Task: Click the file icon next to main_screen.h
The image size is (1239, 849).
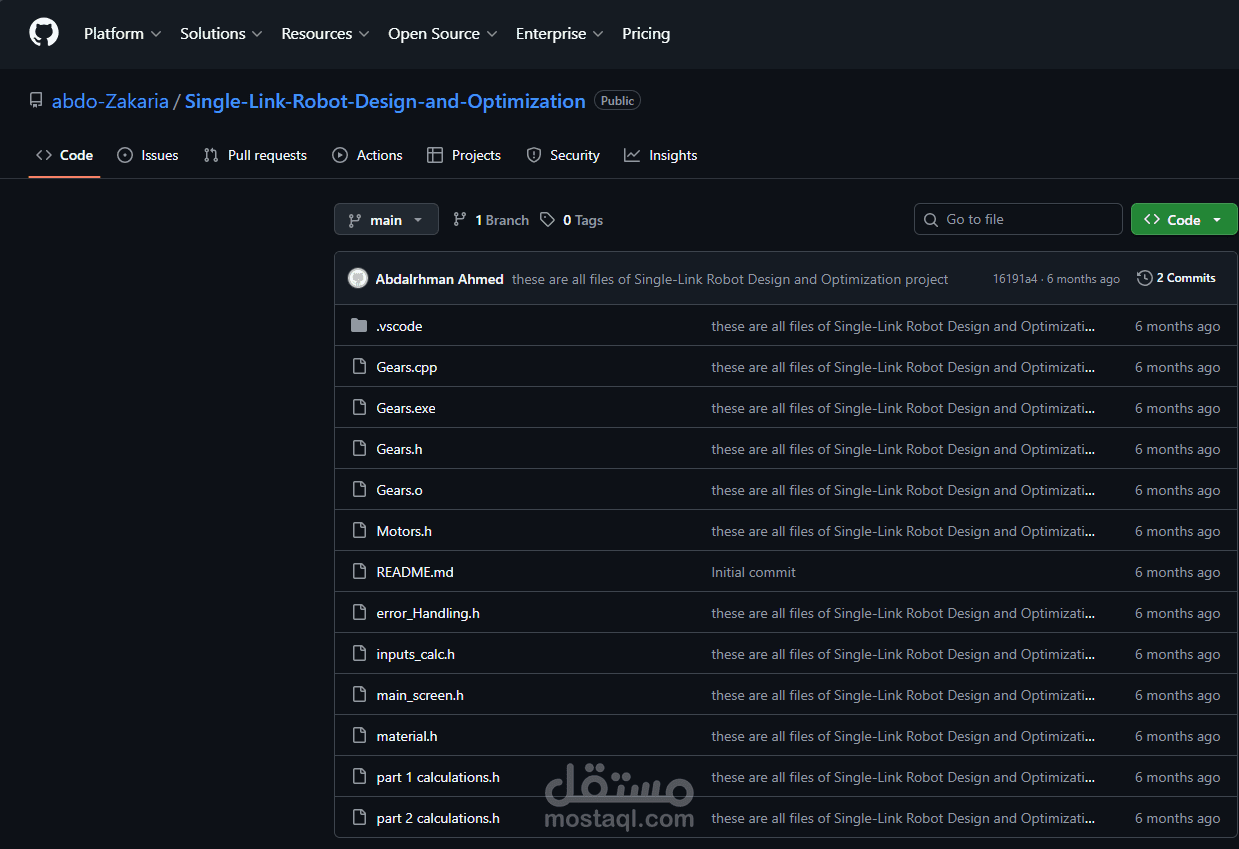Action: pyautogui.click(x=359, y=695)
